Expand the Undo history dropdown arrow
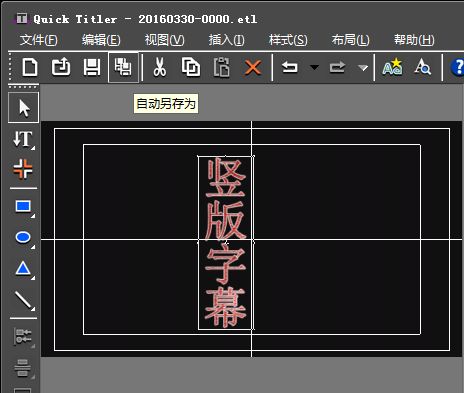The height and width of the screenshot is (393, 464). pos(314,67)
